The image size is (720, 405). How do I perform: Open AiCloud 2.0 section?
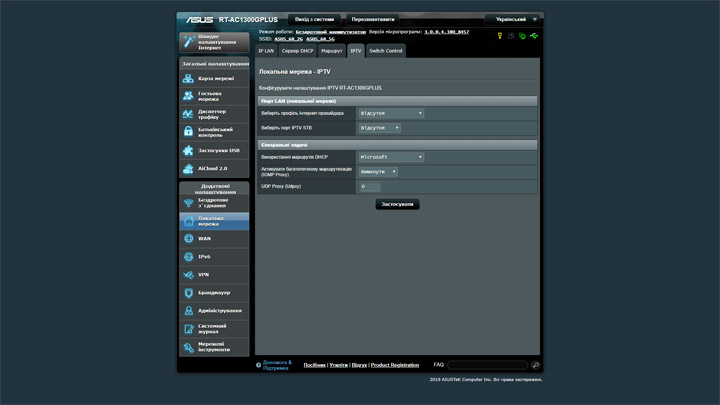tap(214, 169)
